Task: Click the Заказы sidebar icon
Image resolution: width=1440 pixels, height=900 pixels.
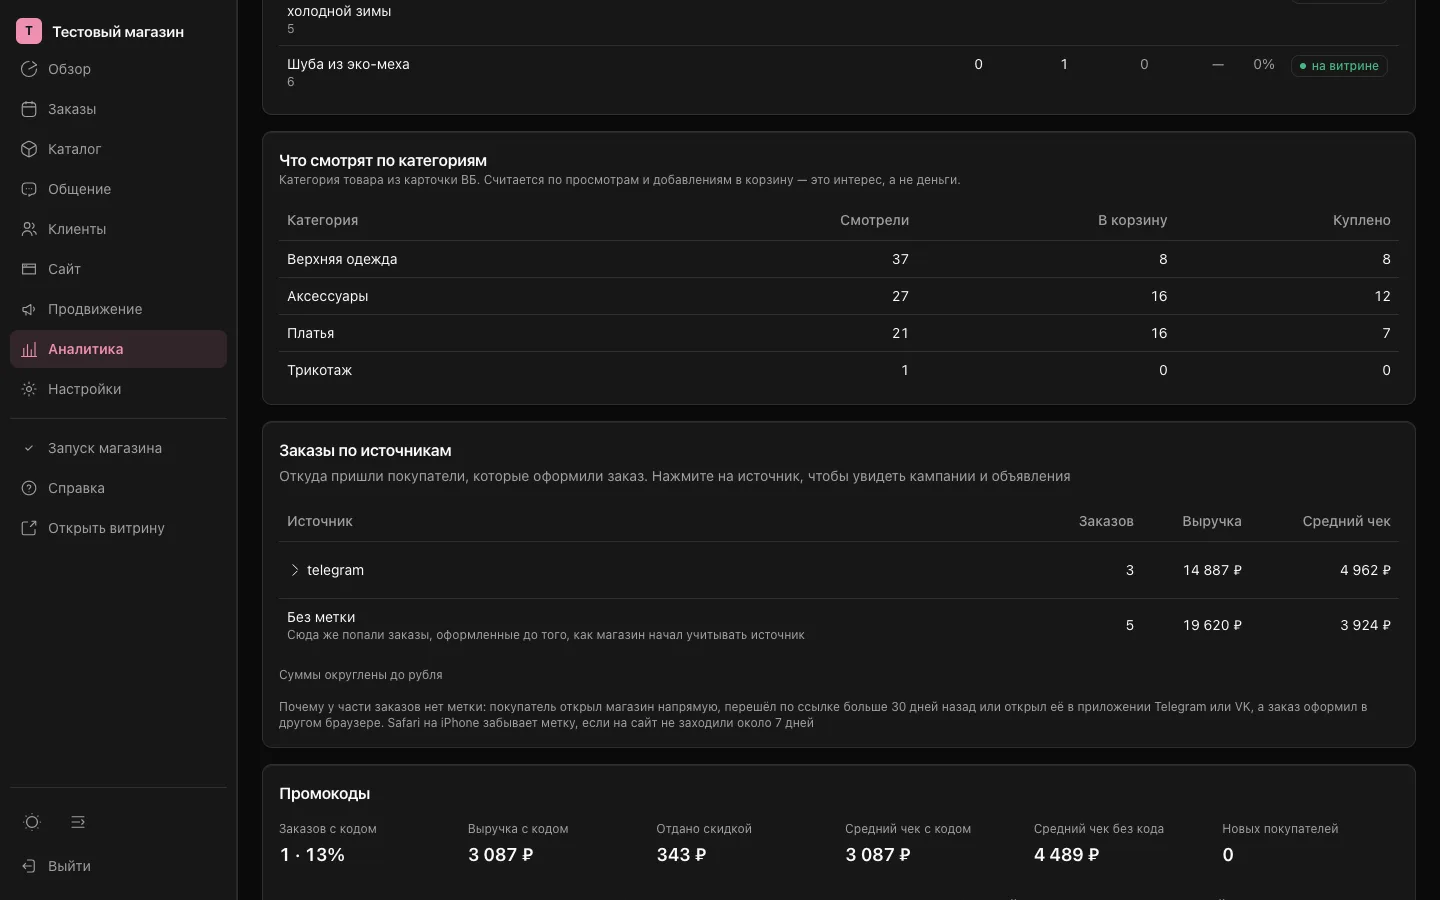Action: [x=29, y=109]
